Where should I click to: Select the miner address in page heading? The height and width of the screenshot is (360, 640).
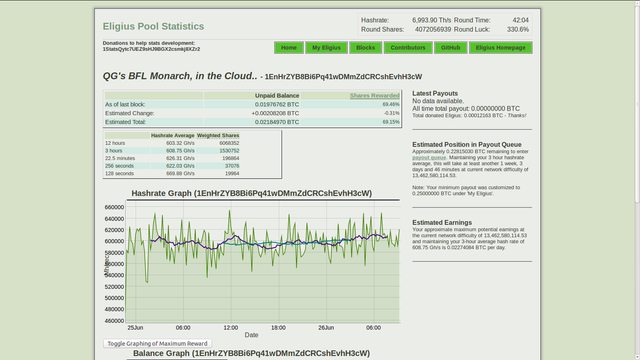pos(343,77)
